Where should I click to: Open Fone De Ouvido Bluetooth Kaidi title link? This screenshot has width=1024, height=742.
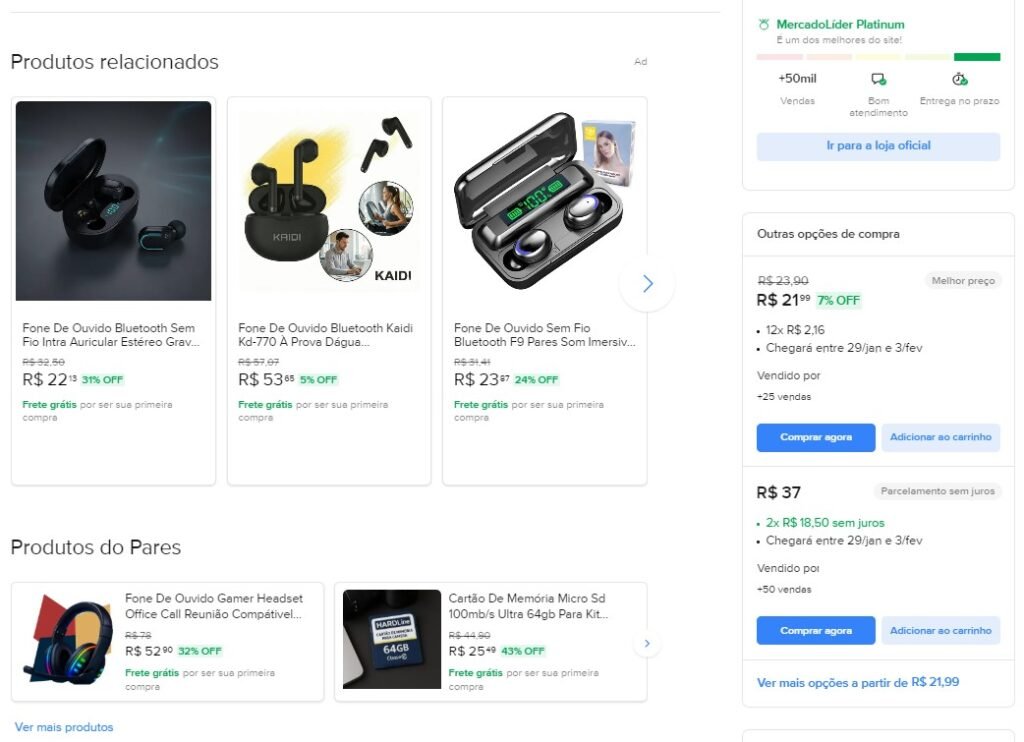(x=325, y=335)
